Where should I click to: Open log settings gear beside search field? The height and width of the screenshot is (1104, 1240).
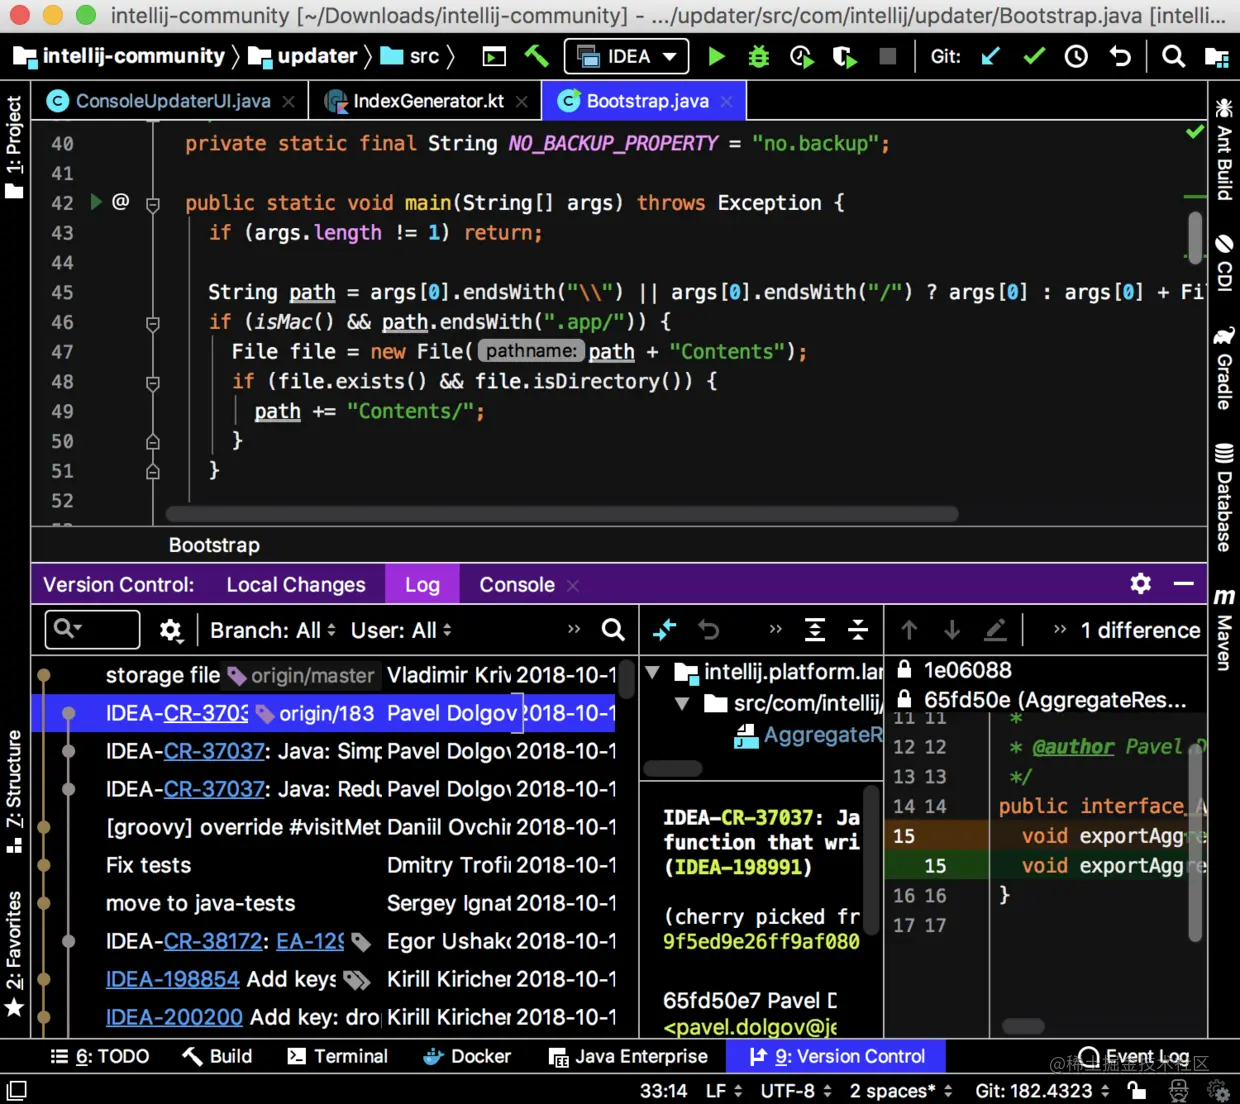click(171, 630)
